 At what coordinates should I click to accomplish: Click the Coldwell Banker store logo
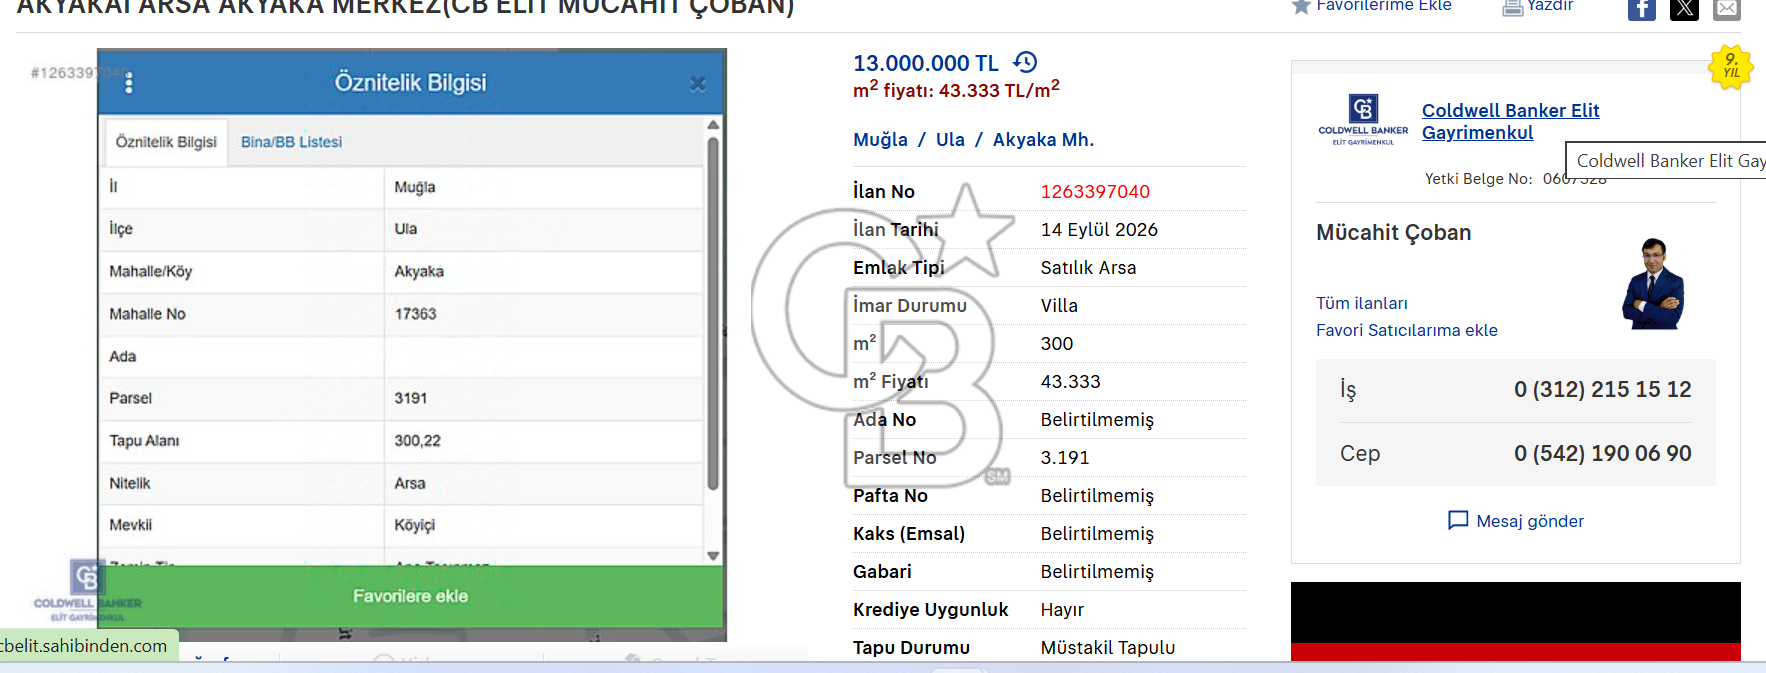tap(1363, 119)
